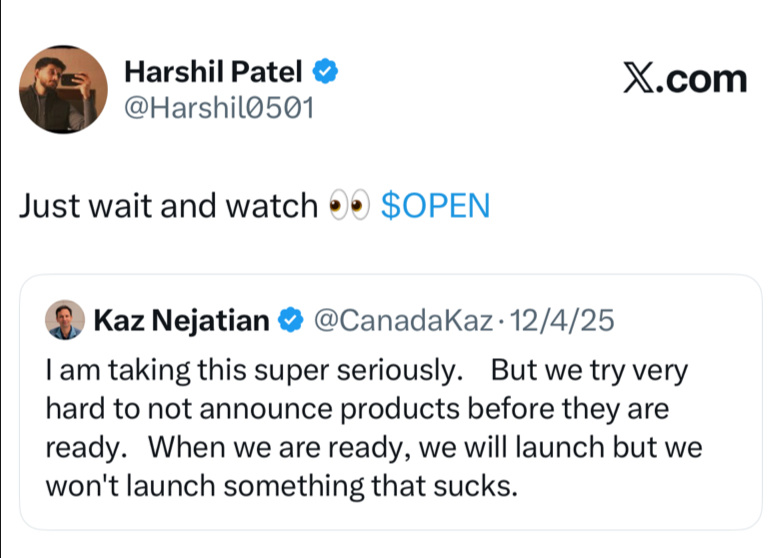Click the Harshil Patel display name

pyautogui.click(x=213, y=72)
